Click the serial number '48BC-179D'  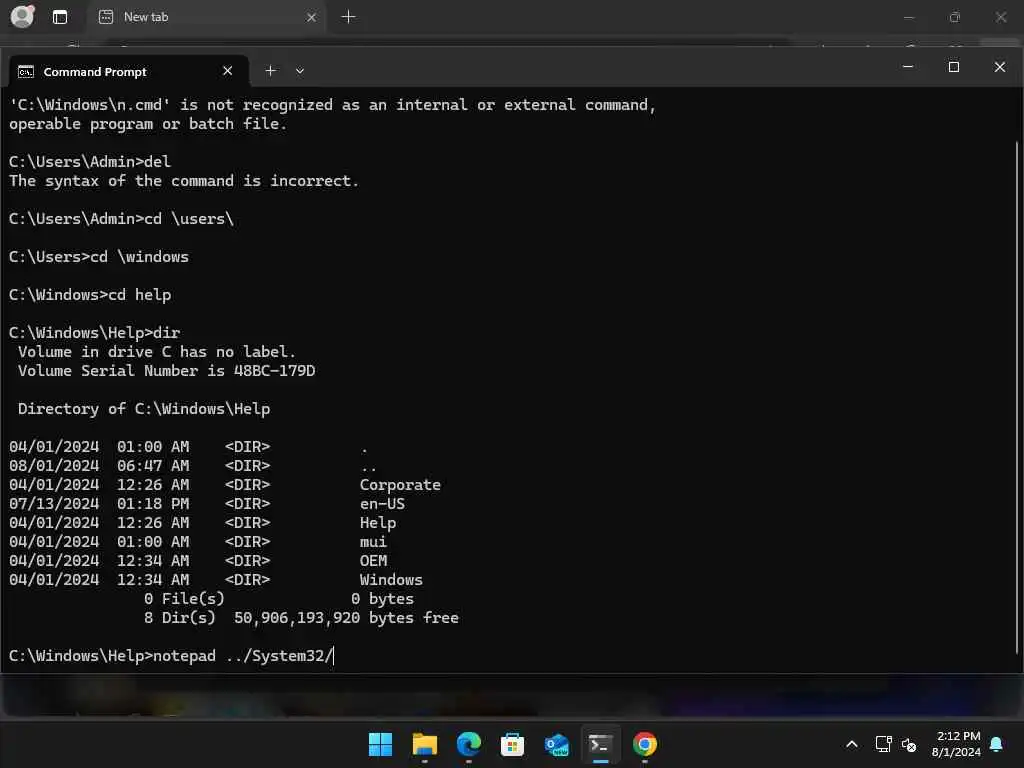click(x=274, y=370)
